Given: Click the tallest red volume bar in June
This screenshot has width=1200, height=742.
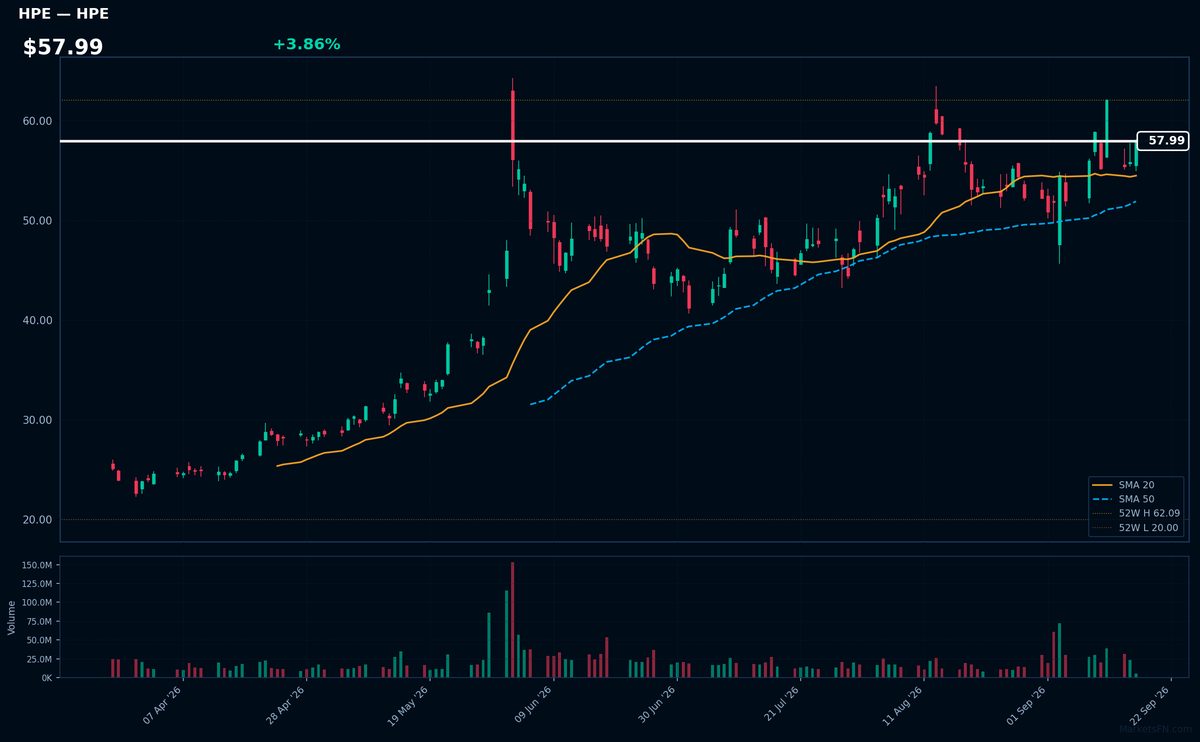Looking at the screenshot, I should tap(513, 620).
